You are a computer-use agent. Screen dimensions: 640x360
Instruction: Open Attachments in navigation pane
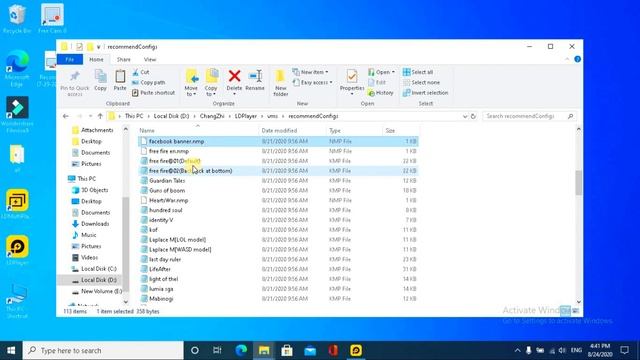[x=96, y=130]
